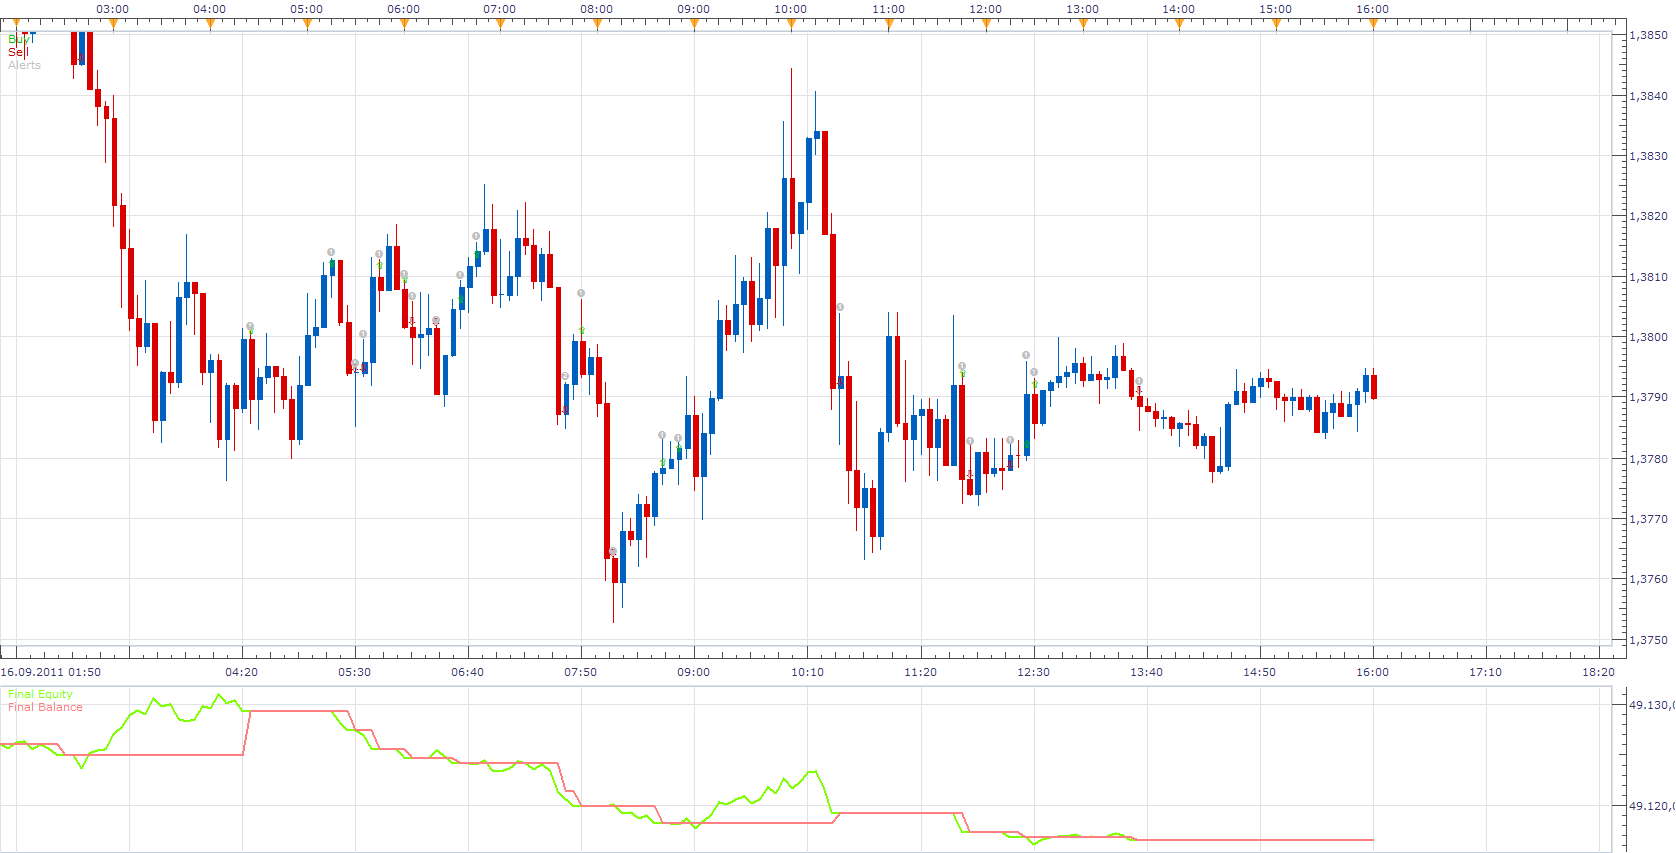Screen dimensions: 1676x853
Task: Click the 04:20 bottom axis label
Action: coord(241,672)
